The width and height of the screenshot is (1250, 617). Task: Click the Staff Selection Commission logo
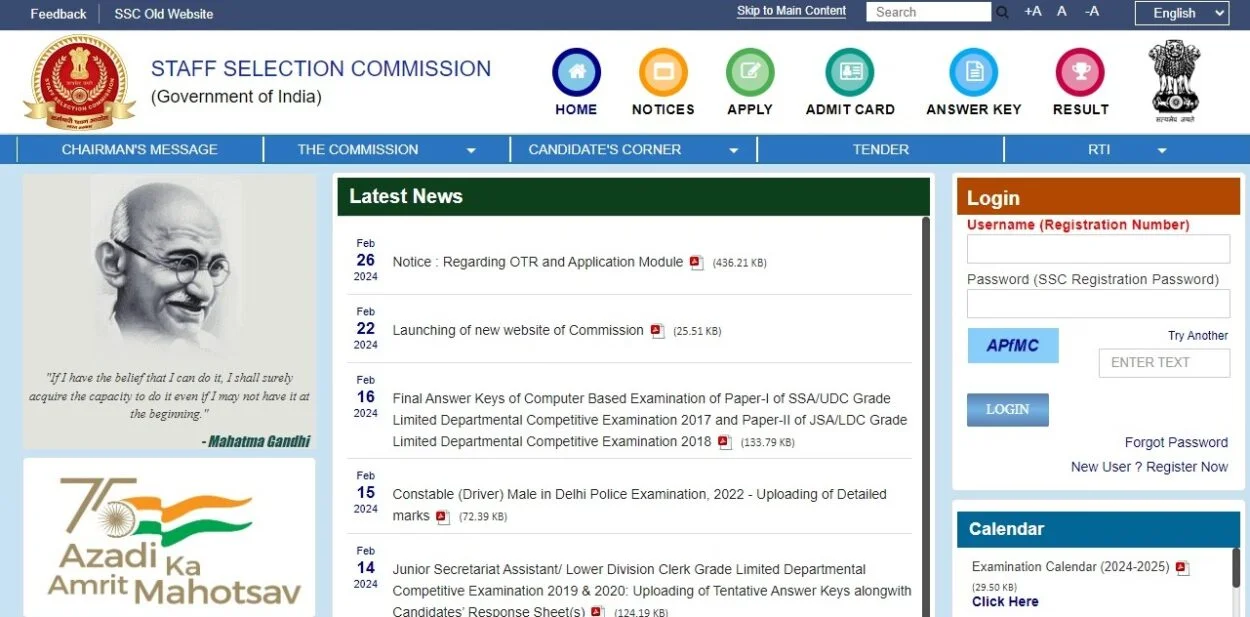click(x=78, y=82)
